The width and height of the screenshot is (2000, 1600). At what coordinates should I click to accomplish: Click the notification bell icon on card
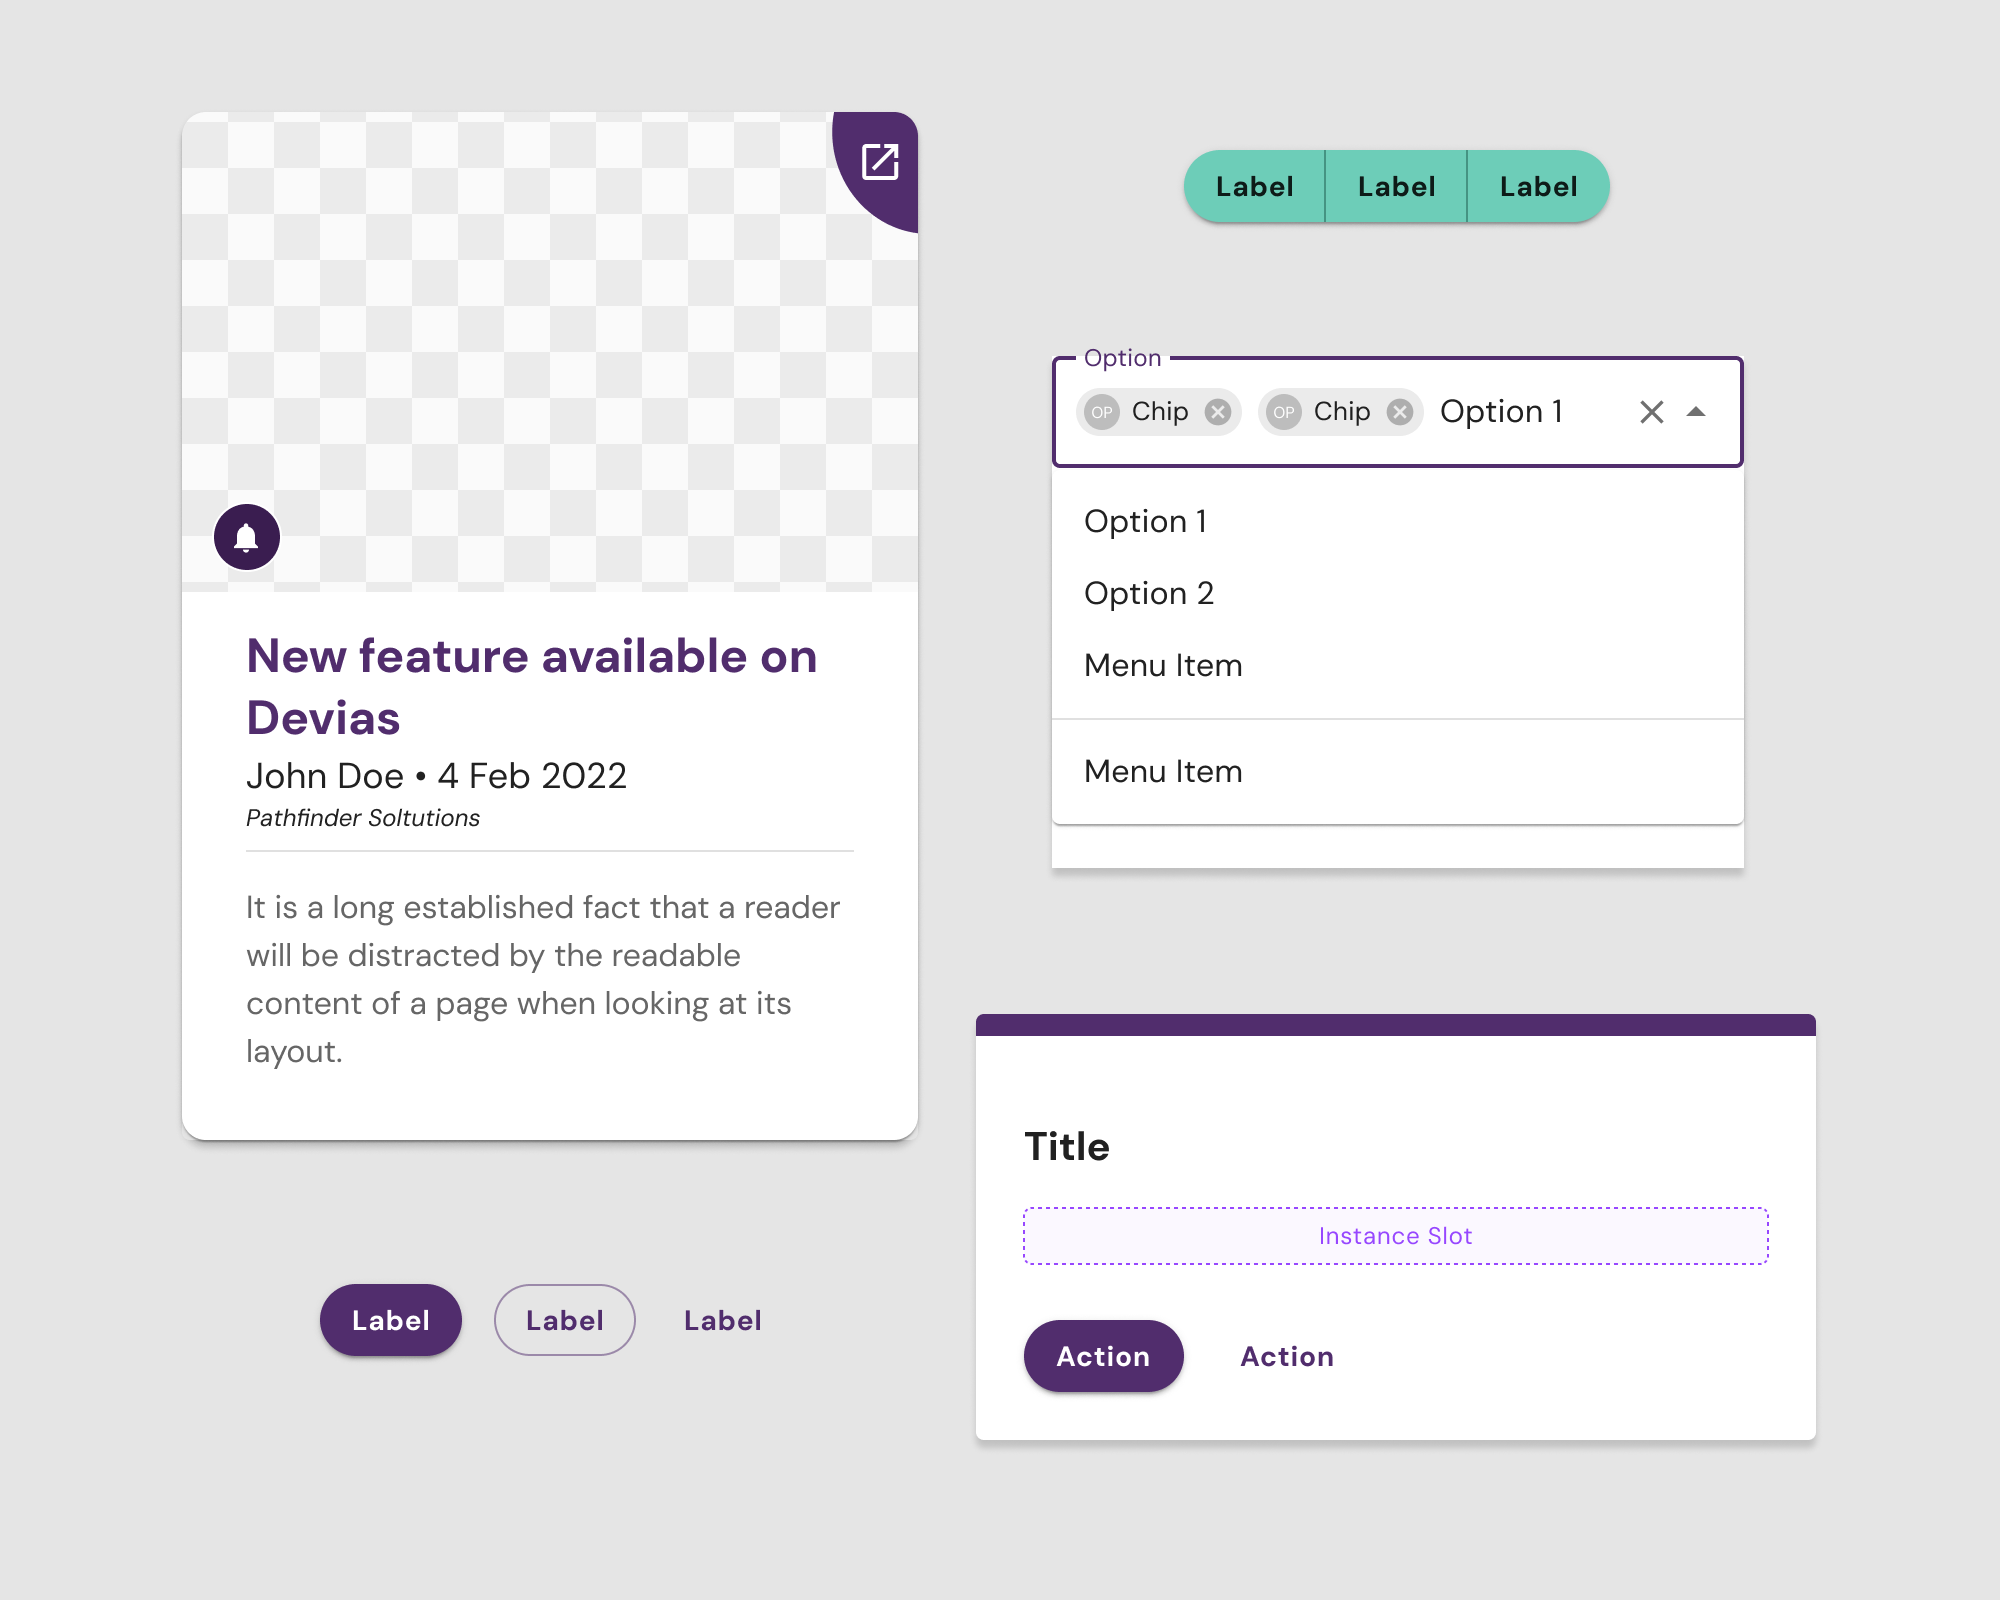point(246,538)
